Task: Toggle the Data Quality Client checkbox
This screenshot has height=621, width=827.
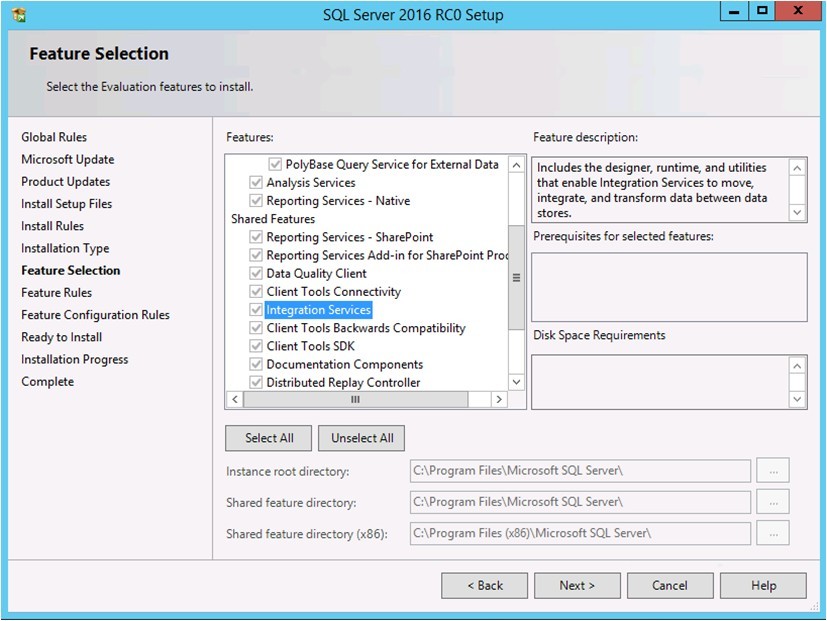Action: tap(256, 273)
